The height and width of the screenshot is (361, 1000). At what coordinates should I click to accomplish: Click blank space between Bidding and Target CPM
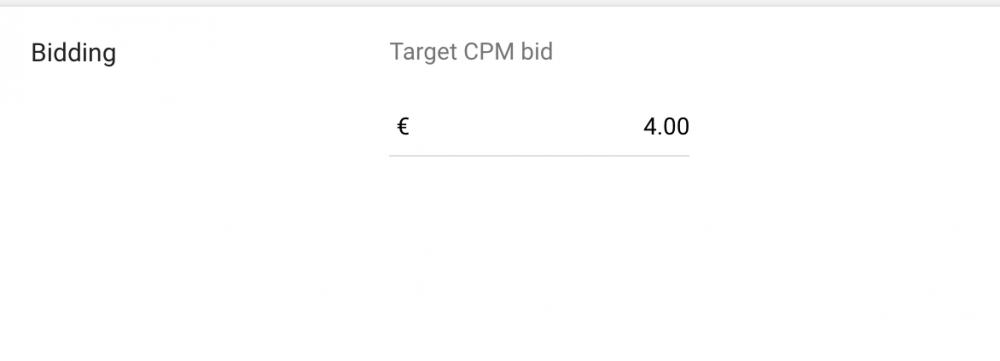pyautogui.click(x=253, y=52)
